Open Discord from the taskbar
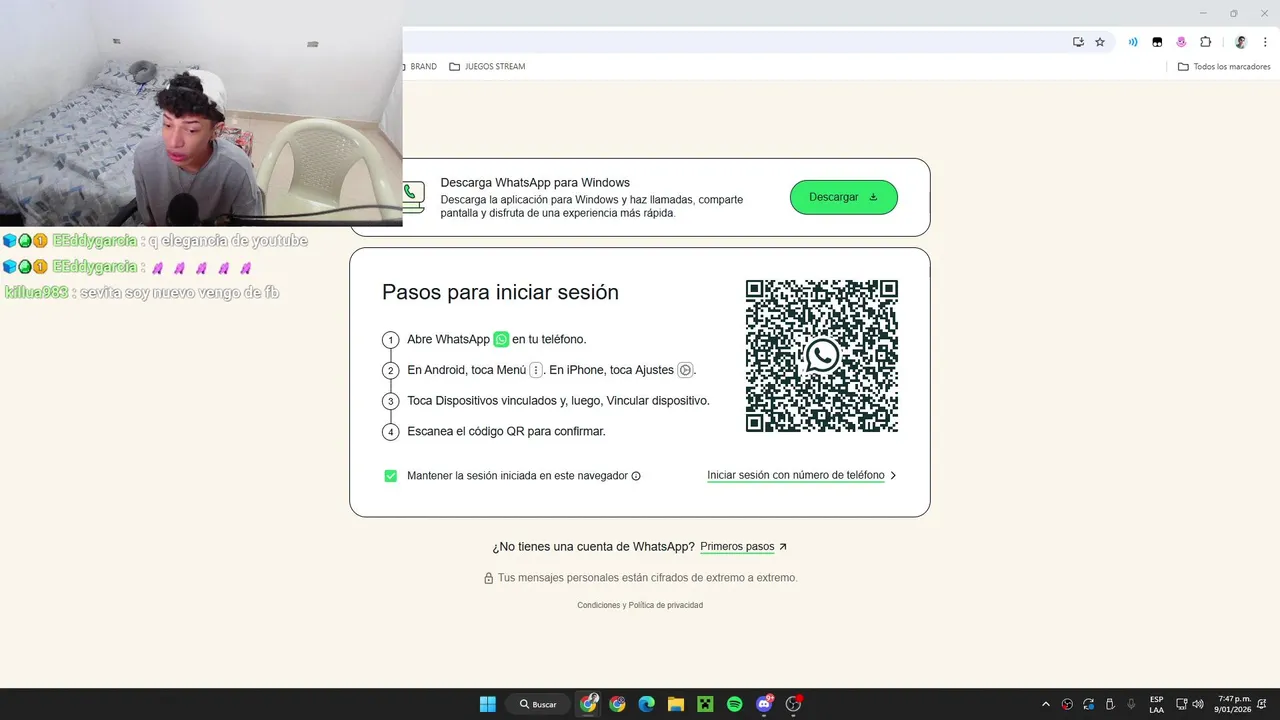Screen dimensions: 1280x720 (765, 704)
